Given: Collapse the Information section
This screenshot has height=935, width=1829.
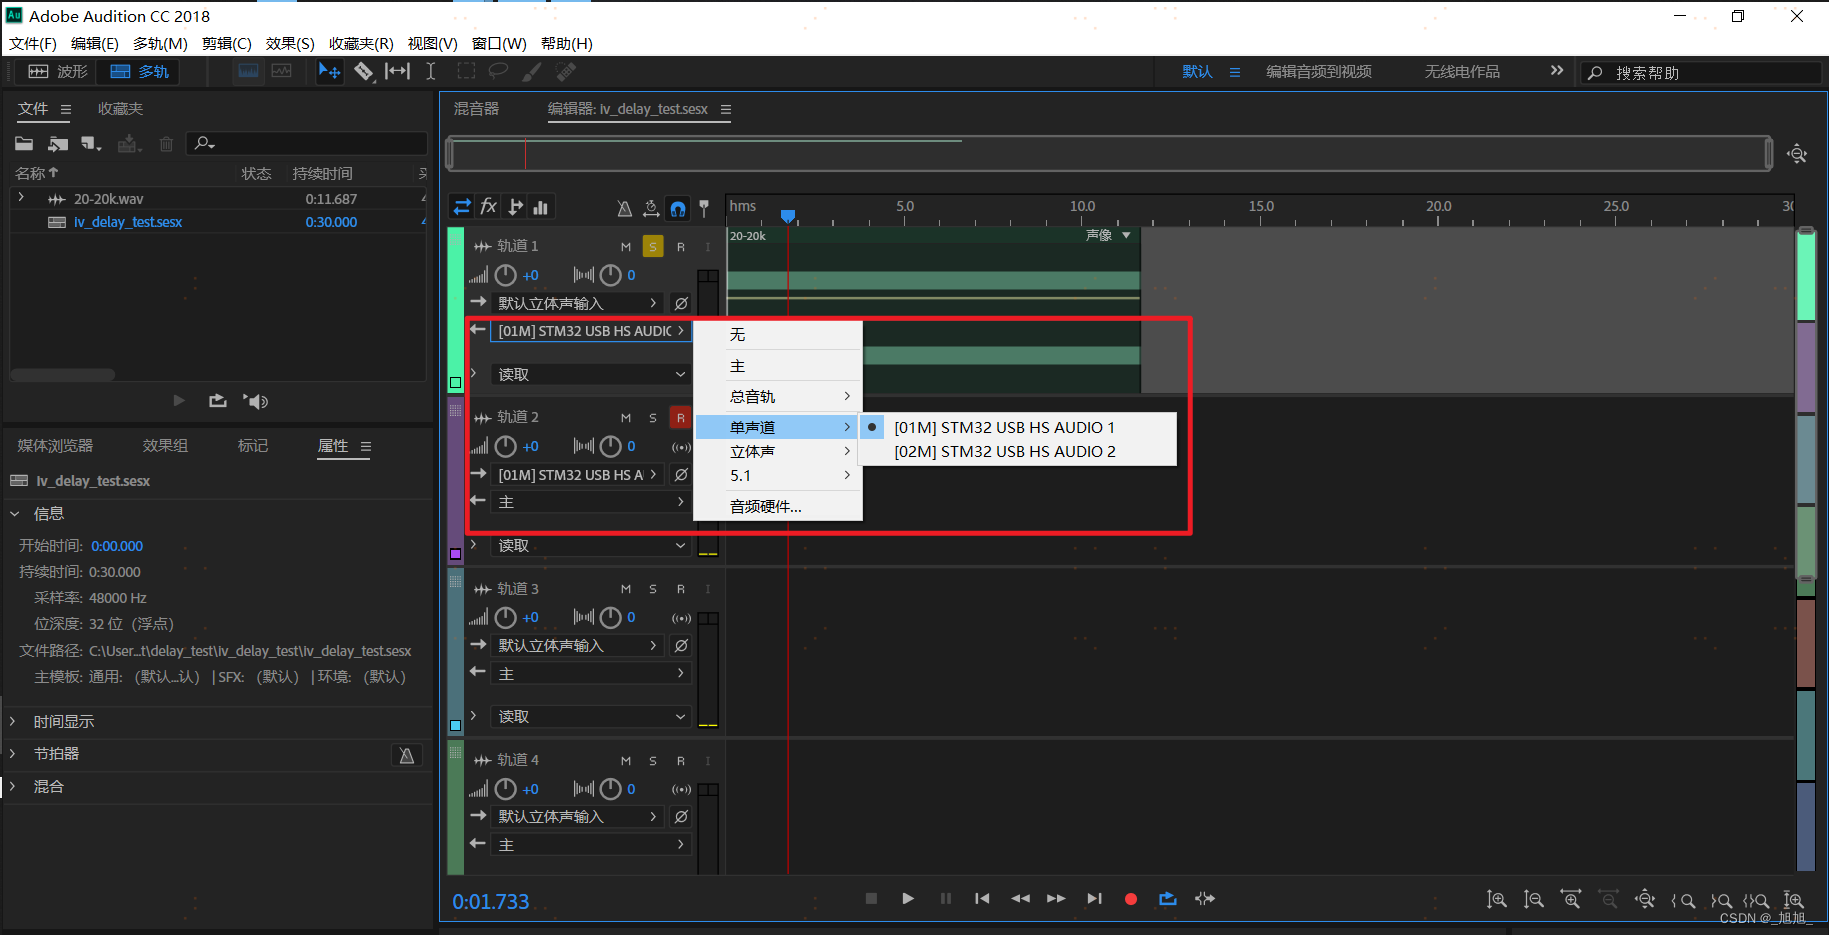Looking at the screenshot, I should 14,513.
